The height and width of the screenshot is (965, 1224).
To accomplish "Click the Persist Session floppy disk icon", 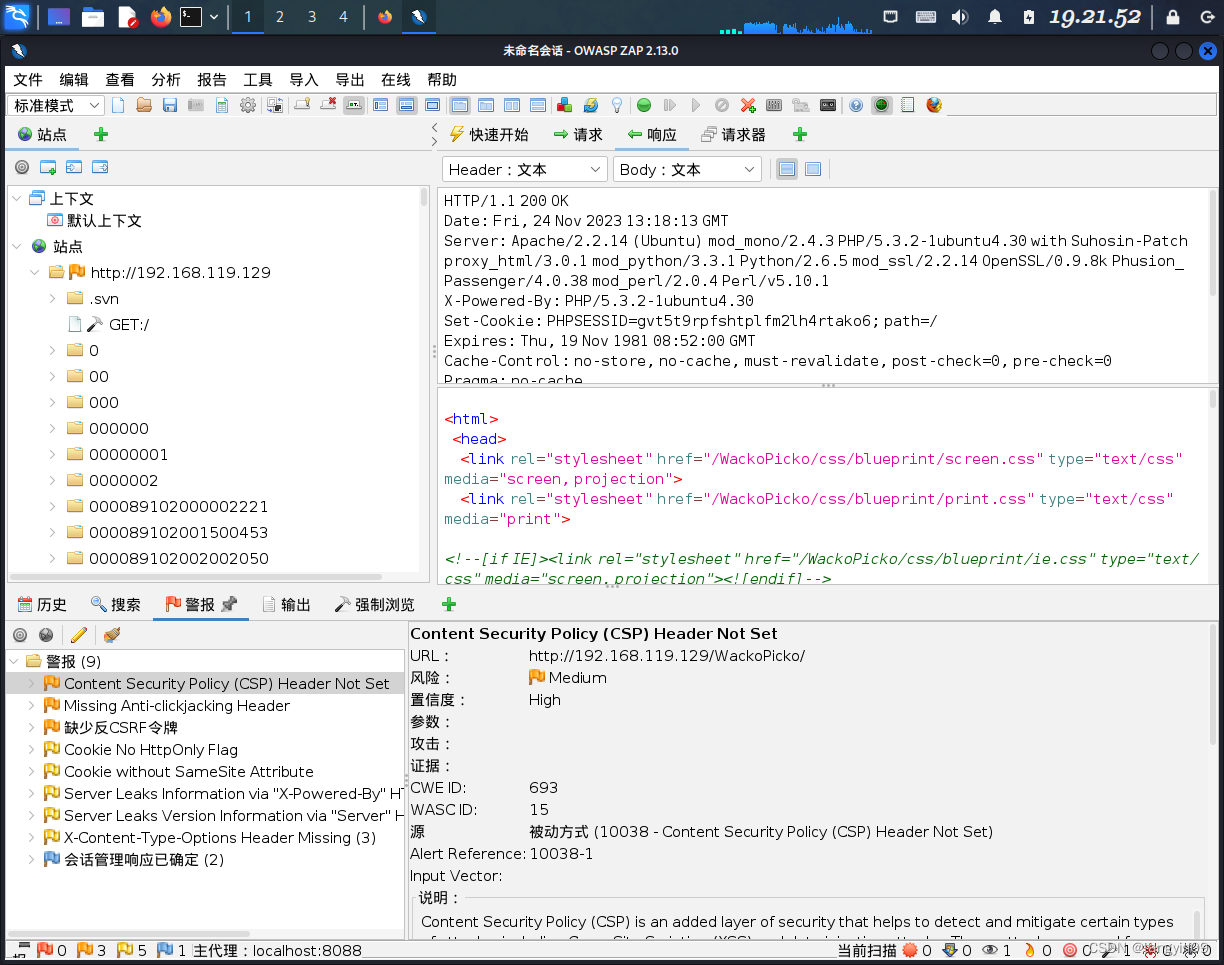I will (x=170, y=105).
